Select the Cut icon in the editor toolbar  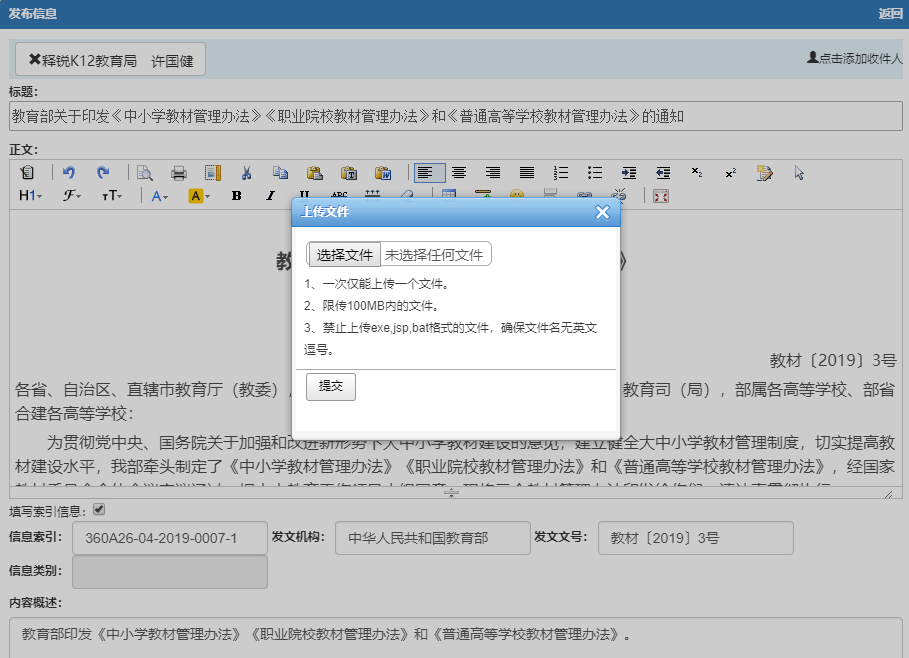[x=247, y=172]
